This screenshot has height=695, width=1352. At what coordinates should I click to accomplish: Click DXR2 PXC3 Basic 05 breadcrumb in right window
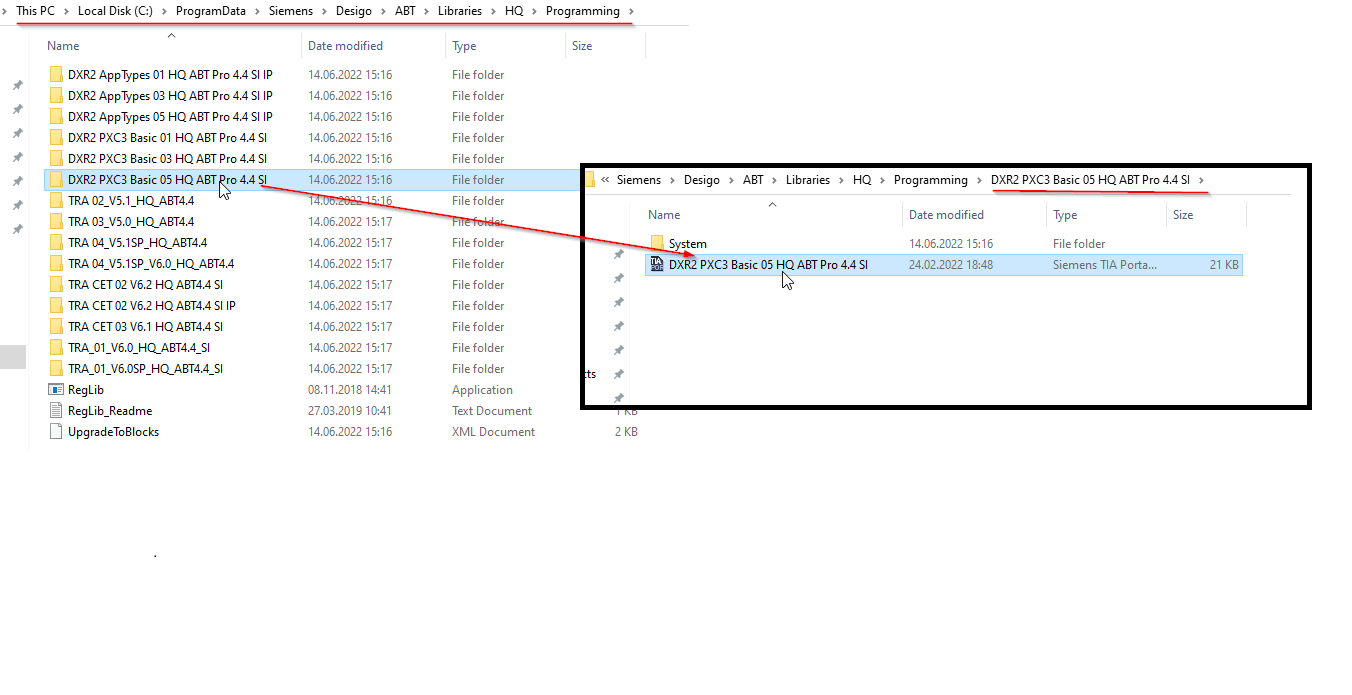1090,180
